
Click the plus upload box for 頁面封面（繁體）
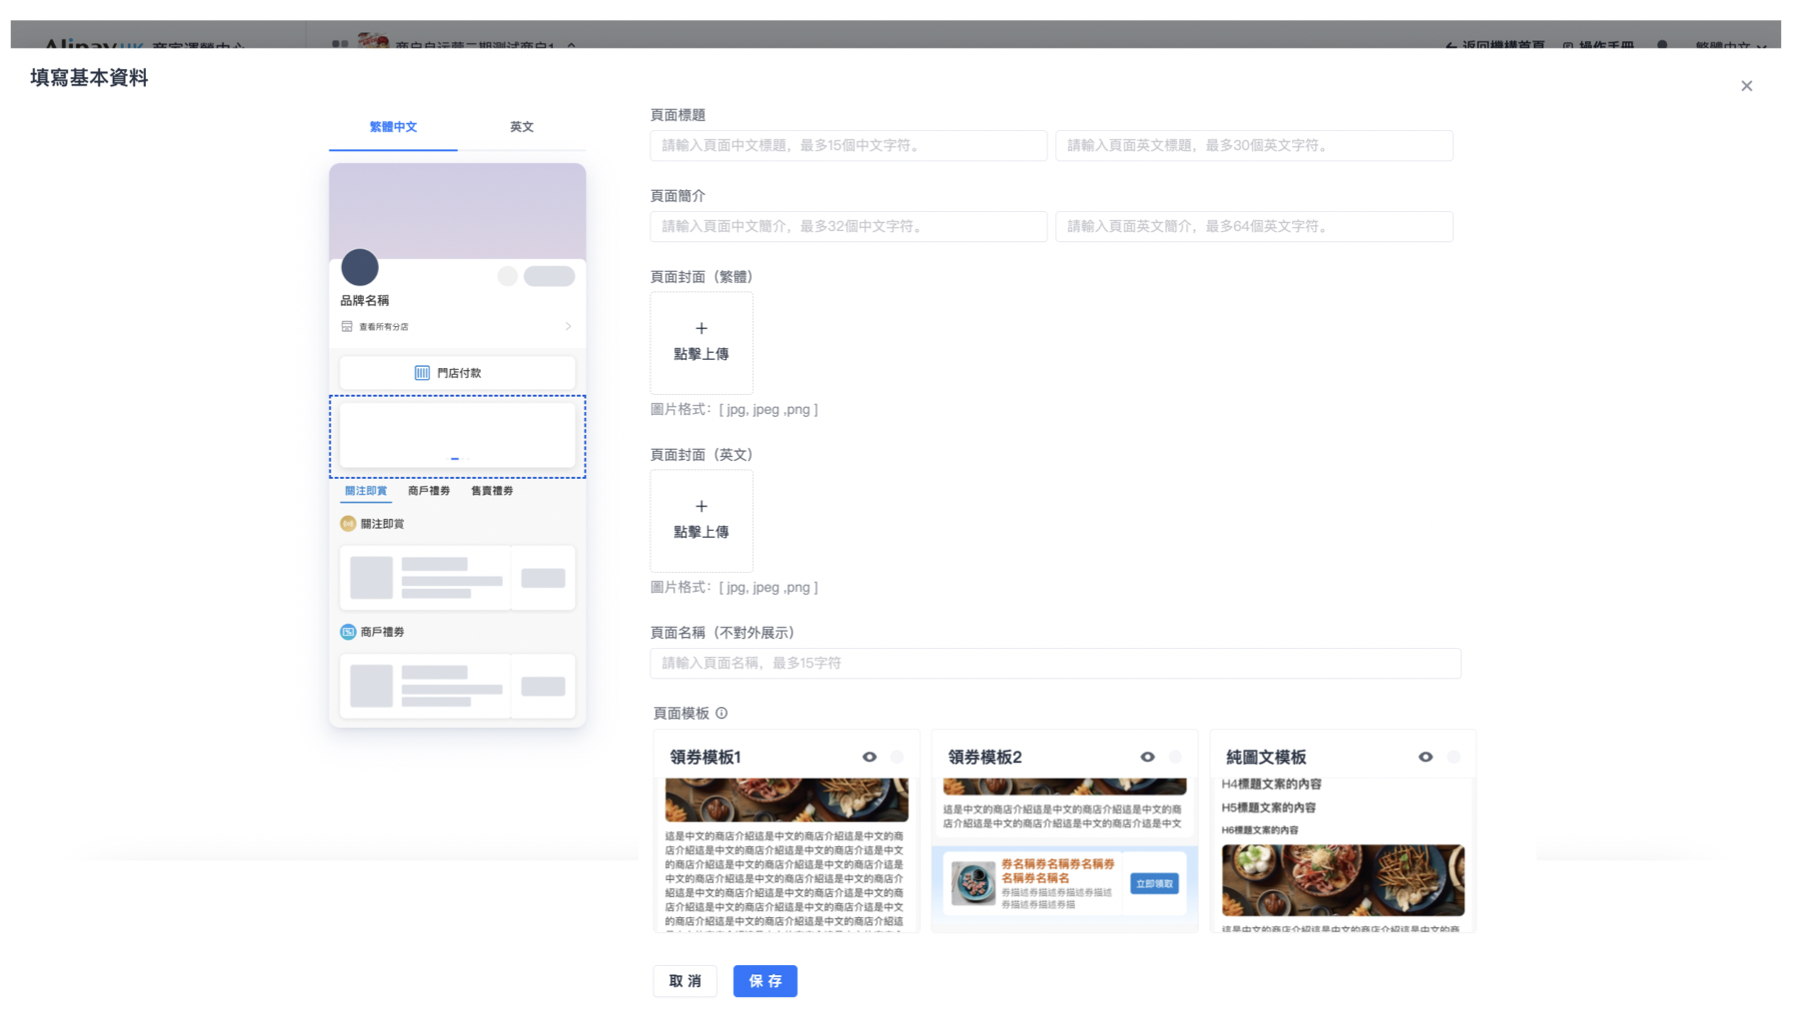pos(701,342)
